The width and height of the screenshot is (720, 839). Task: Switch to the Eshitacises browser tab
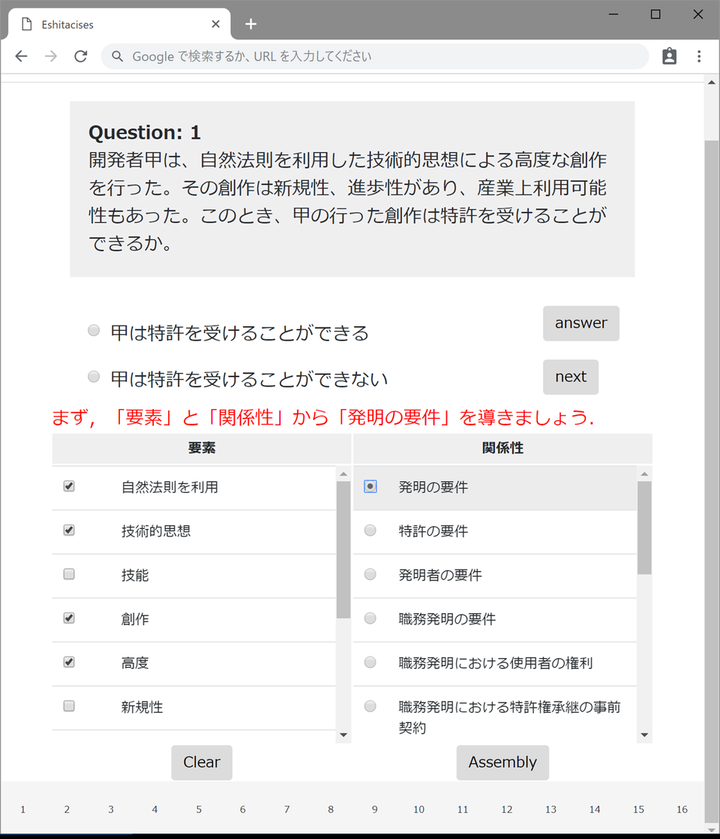120,24
